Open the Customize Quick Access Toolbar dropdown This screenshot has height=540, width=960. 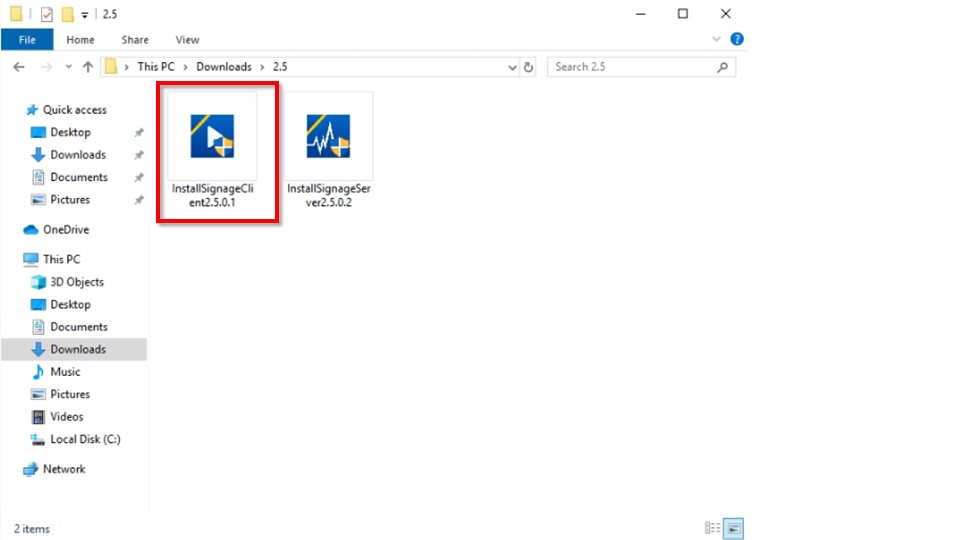tap(84, 14)
